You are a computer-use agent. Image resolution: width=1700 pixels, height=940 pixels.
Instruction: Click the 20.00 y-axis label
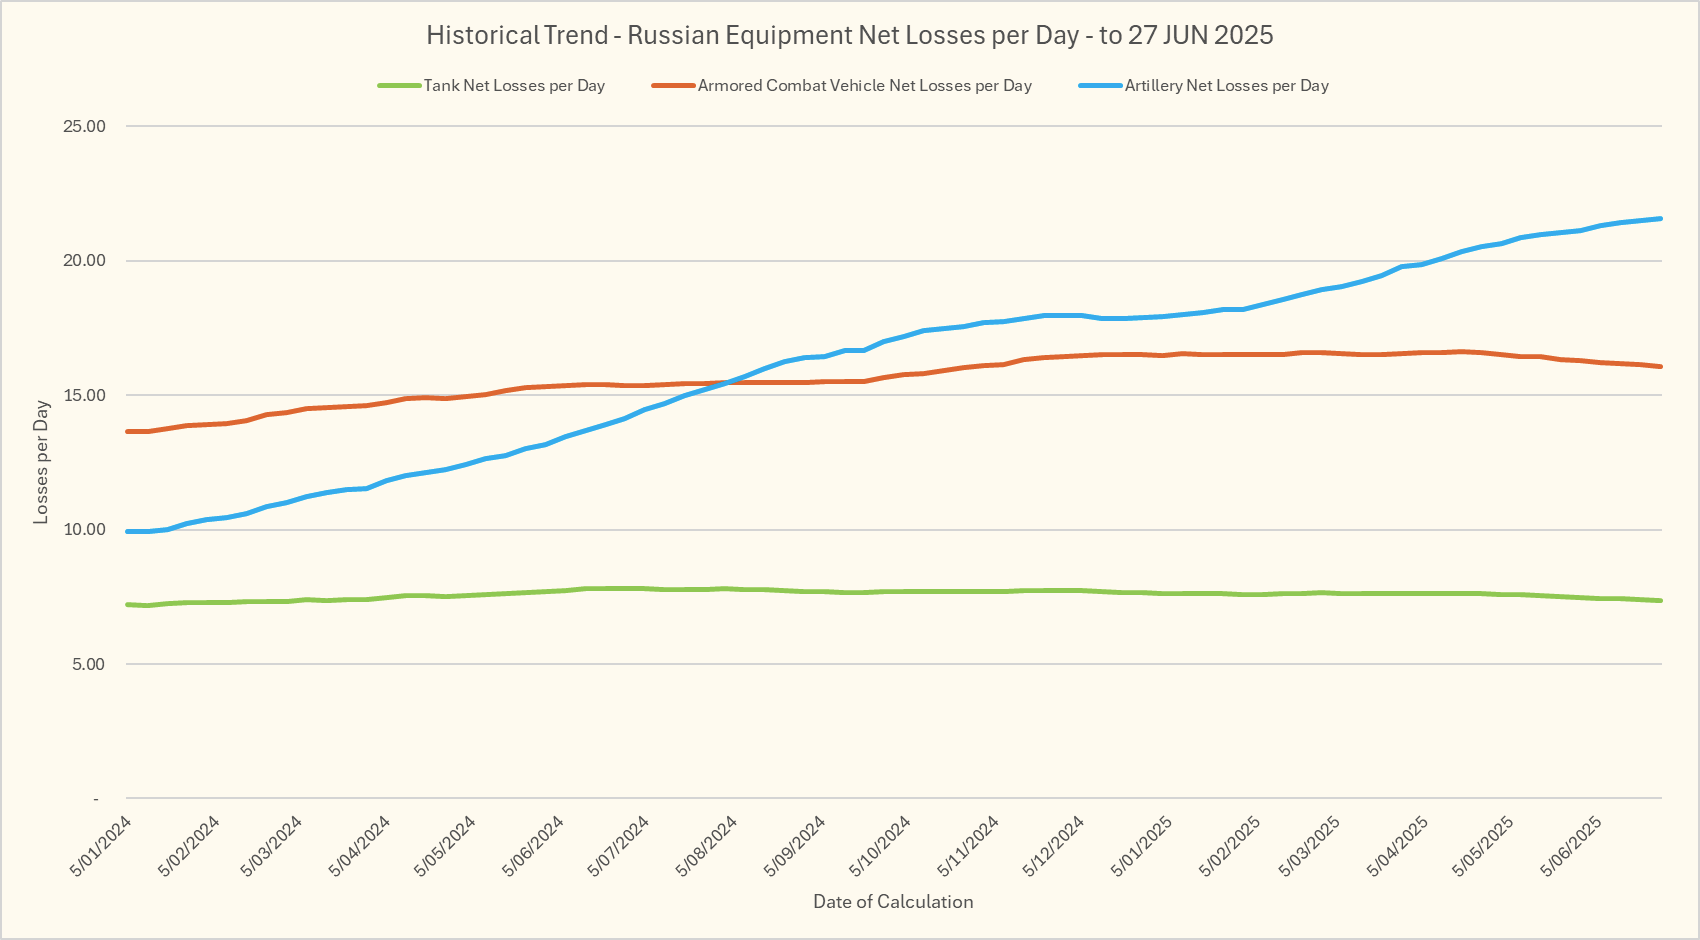(x=84, y=261)
